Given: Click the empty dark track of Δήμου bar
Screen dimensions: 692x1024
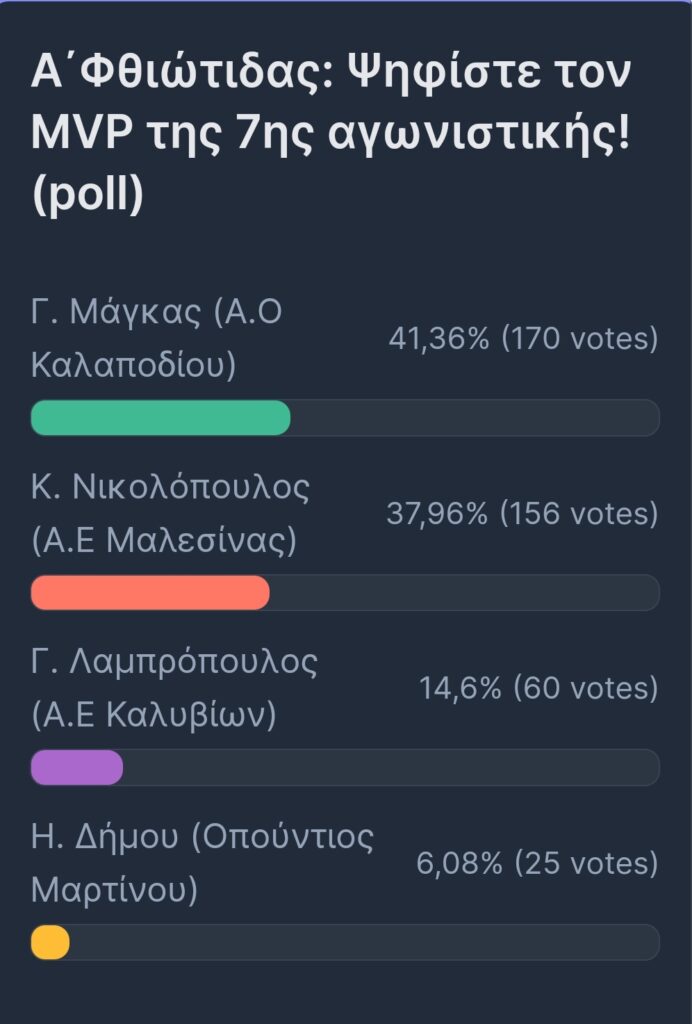Looking at the screenshot, I should point(364,942).
